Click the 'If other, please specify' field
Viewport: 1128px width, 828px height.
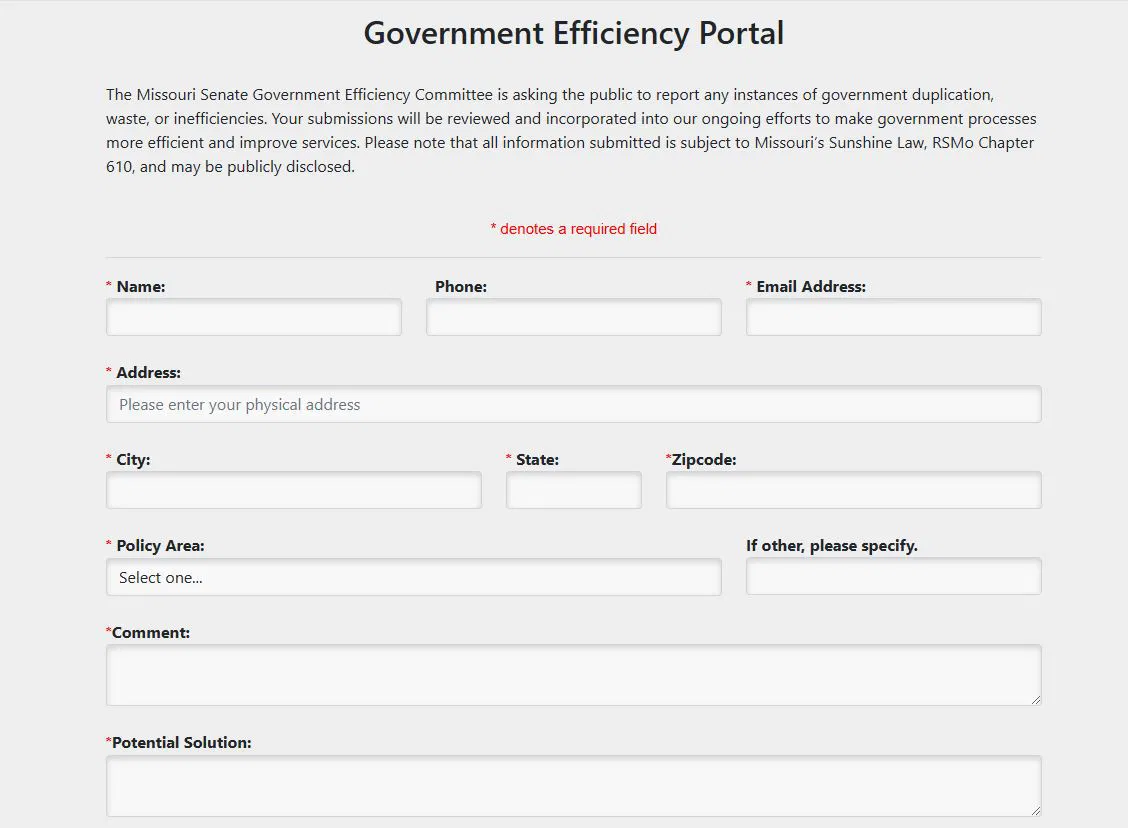click(893, 576)
